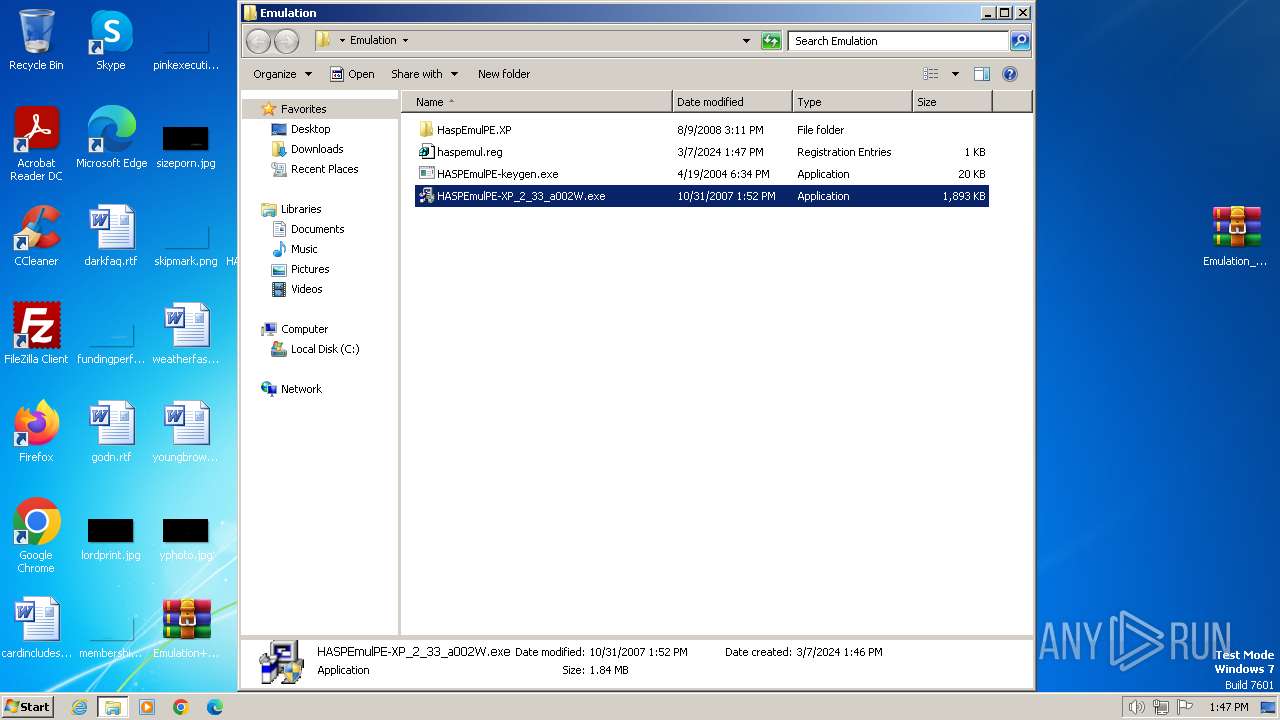
Task: Open Acrobat Reader DC desktop shortcut
Action: pos(36,144)
